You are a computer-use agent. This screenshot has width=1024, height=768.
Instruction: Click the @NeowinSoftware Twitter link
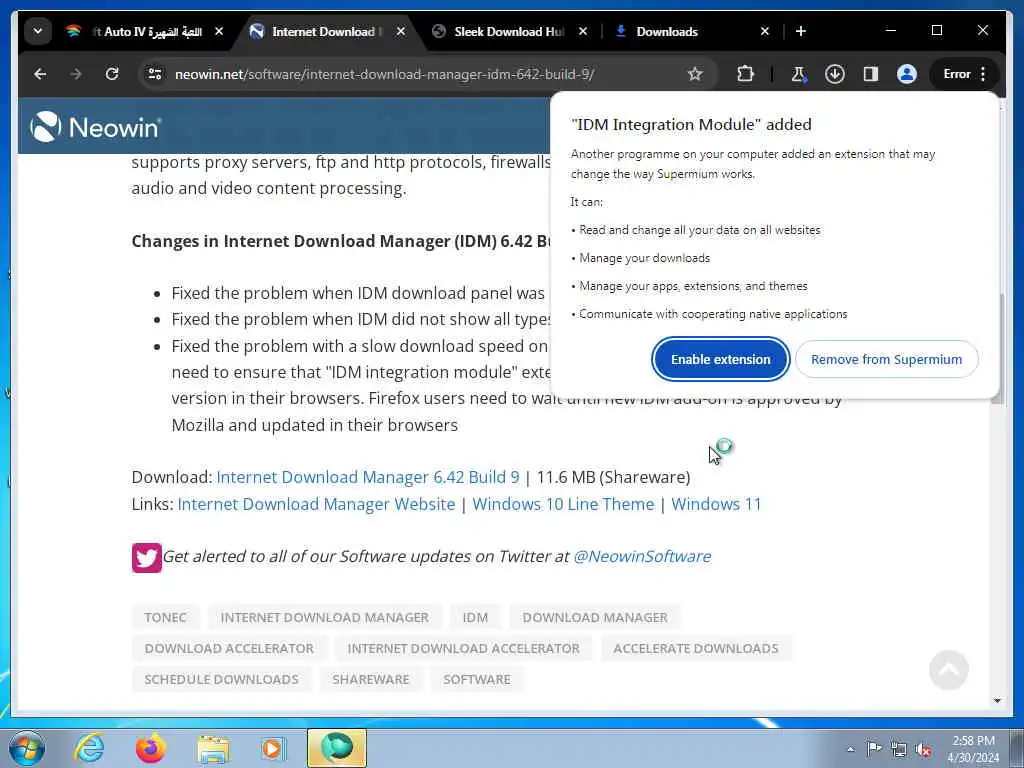point(642,556)
